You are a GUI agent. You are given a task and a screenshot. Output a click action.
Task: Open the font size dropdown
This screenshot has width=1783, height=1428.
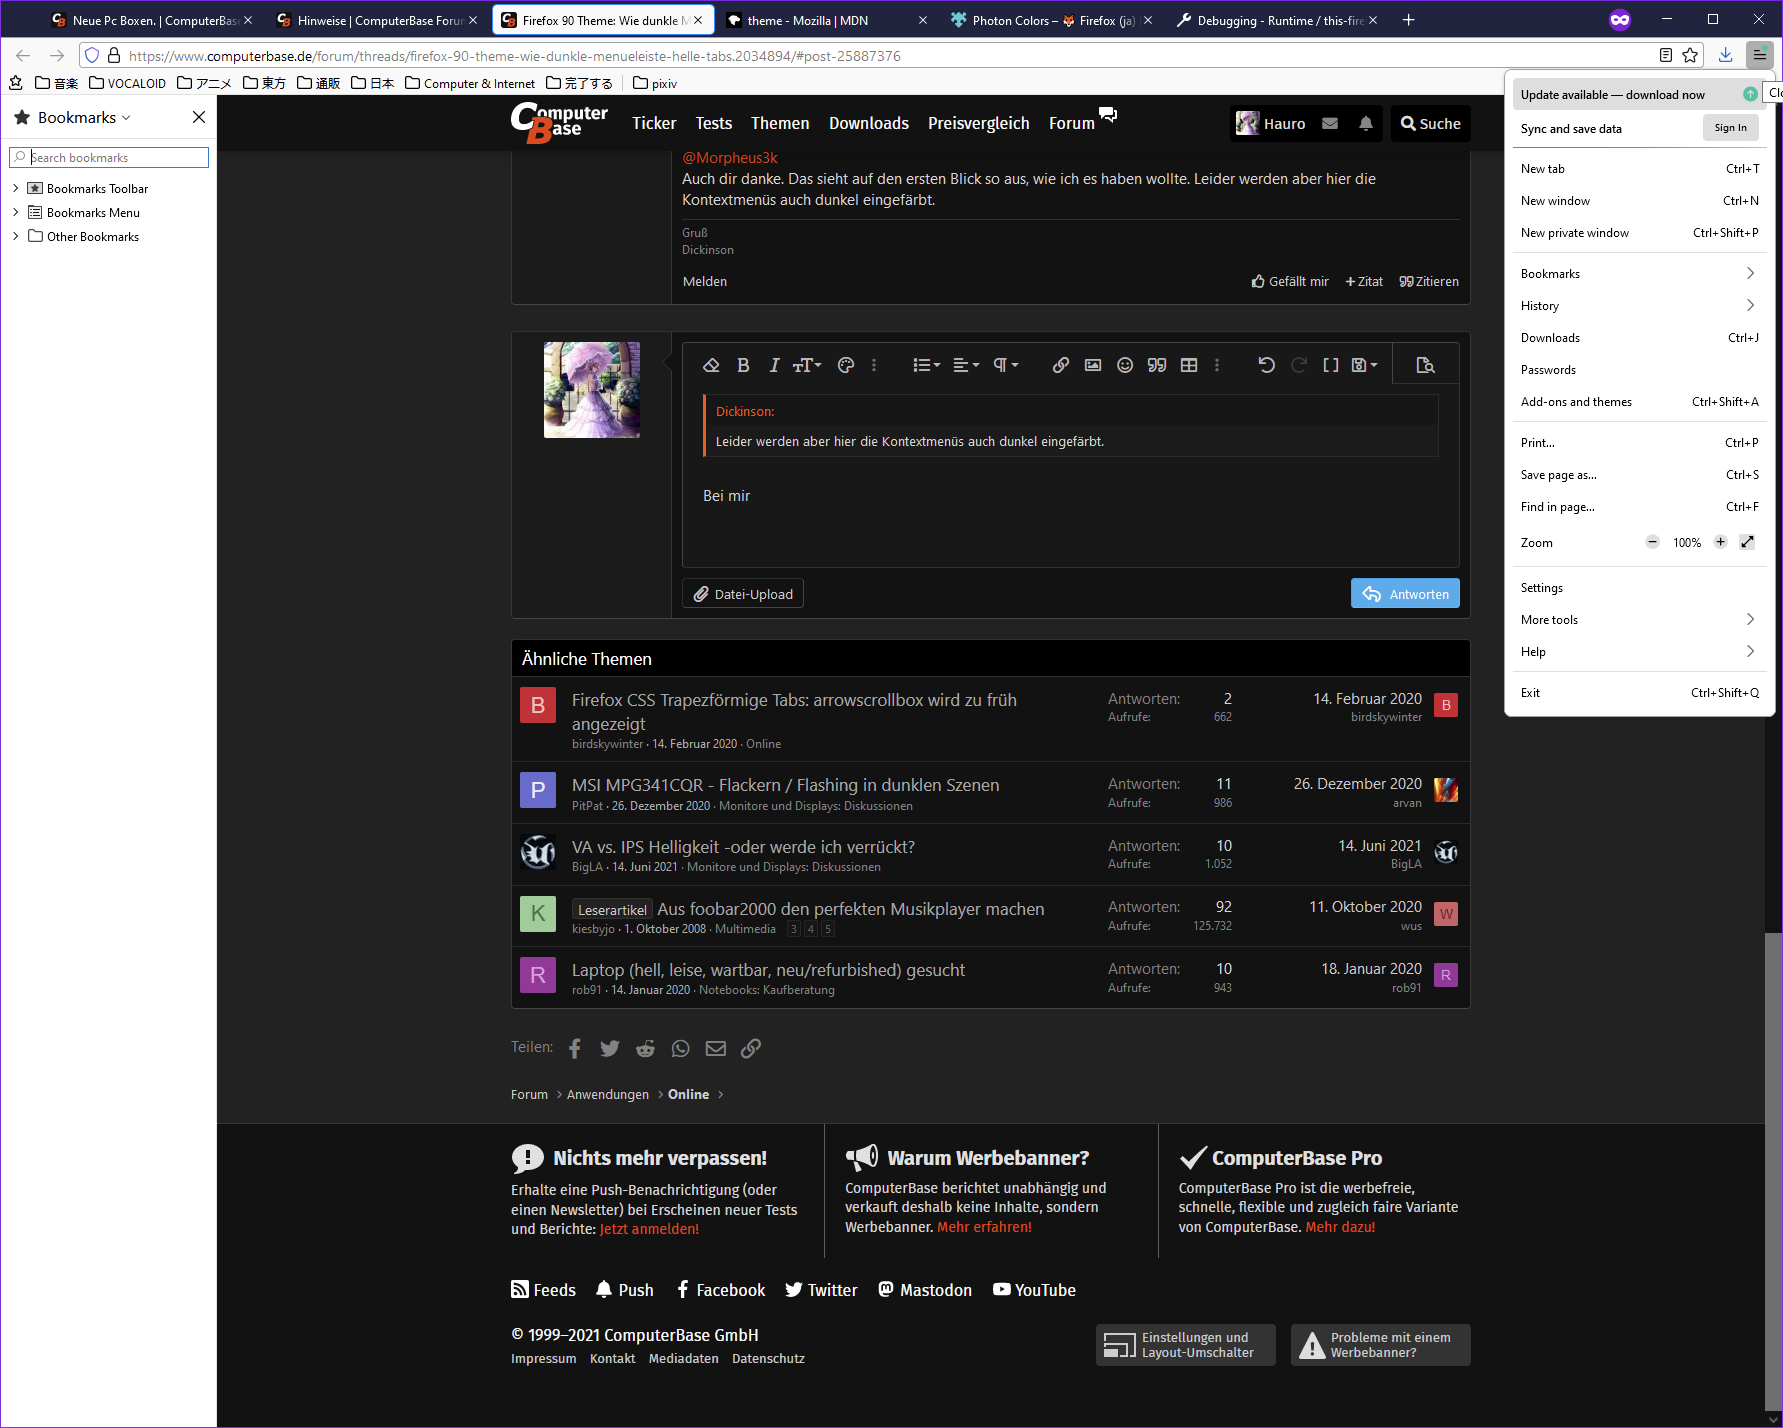pos(807,365)
